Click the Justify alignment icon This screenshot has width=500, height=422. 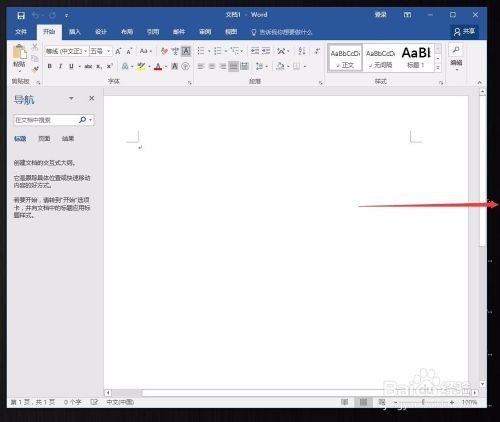click(234, 66)
